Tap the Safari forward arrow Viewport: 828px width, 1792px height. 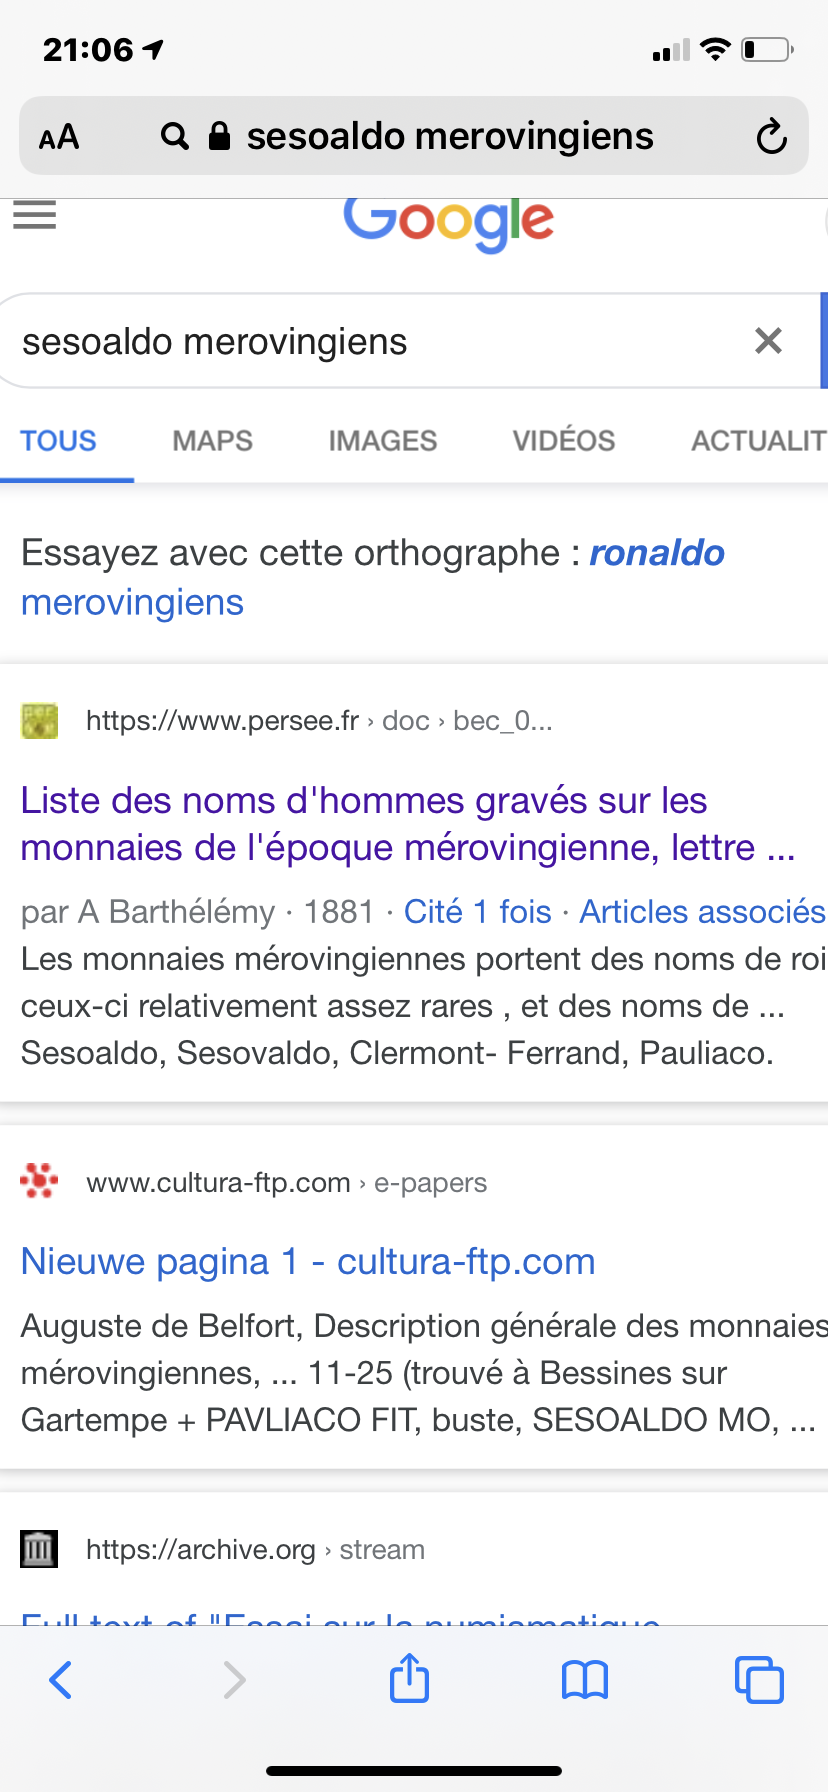tap(234, 1679)
